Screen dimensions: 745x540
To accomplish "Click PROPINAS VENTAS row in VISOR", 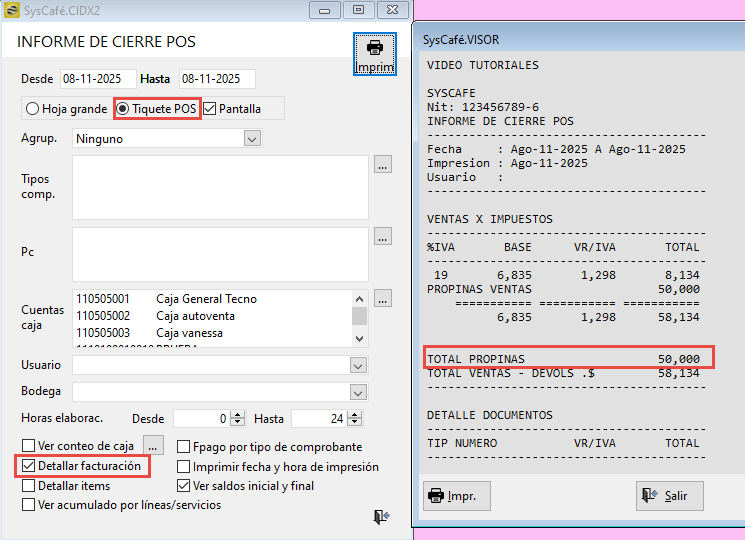I will click(x=564, y=289).
